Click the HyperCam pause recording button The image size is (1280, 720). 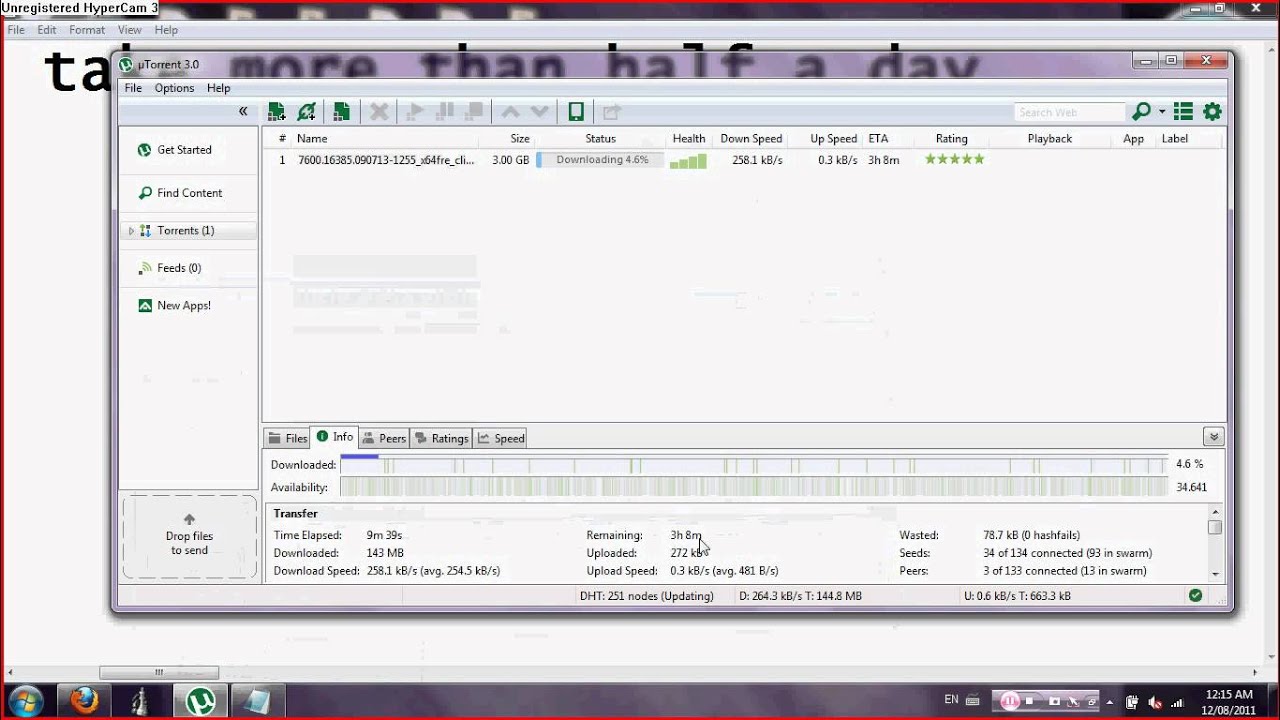[x=1011, y=701]
